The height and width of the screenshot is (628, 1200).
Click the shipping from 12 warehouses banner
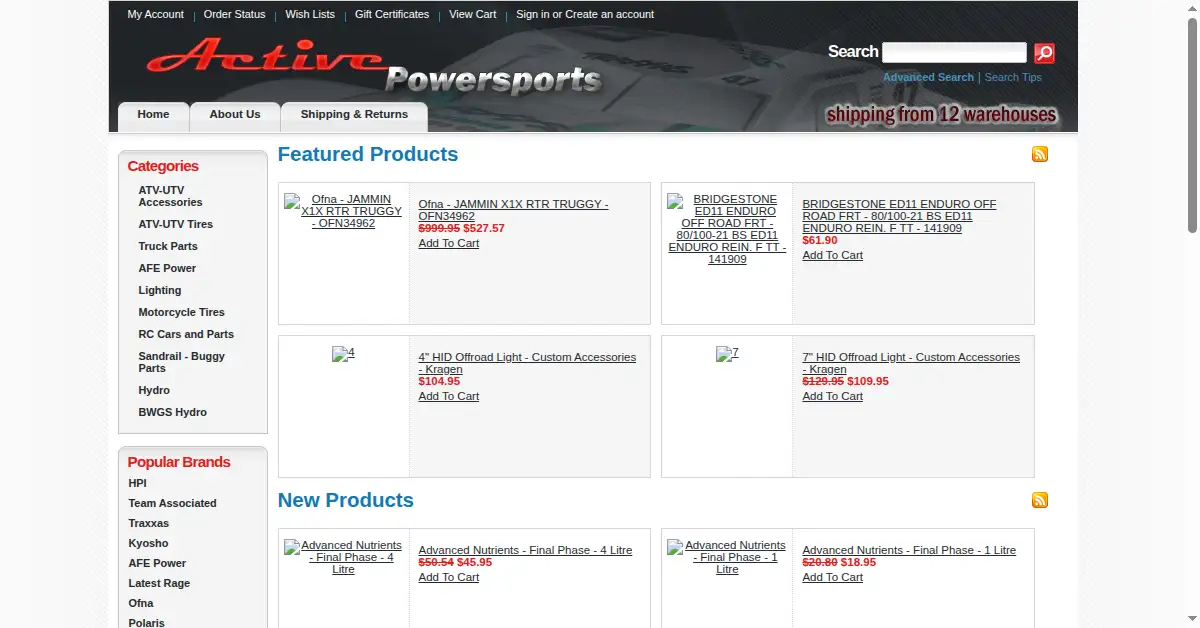[941, 115]
